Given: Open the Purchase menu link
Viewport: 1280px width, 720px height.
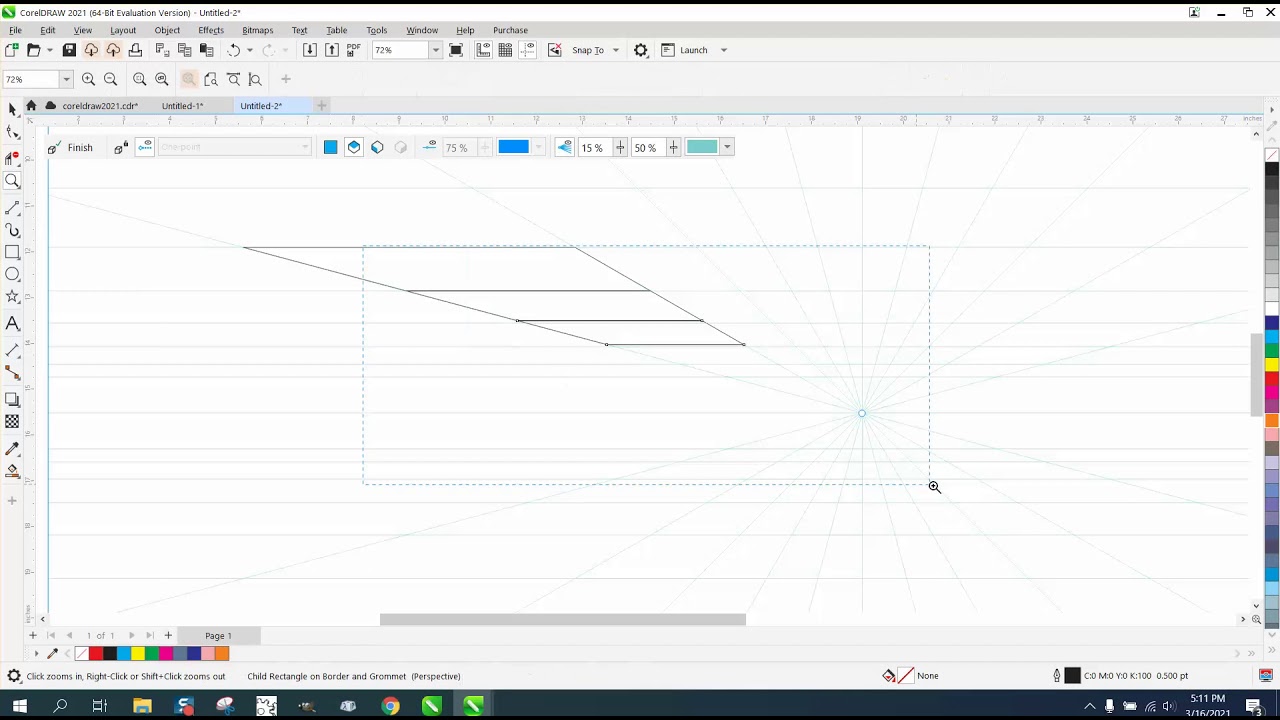Looking at the screenshot, I should click(x=510, y=30).
